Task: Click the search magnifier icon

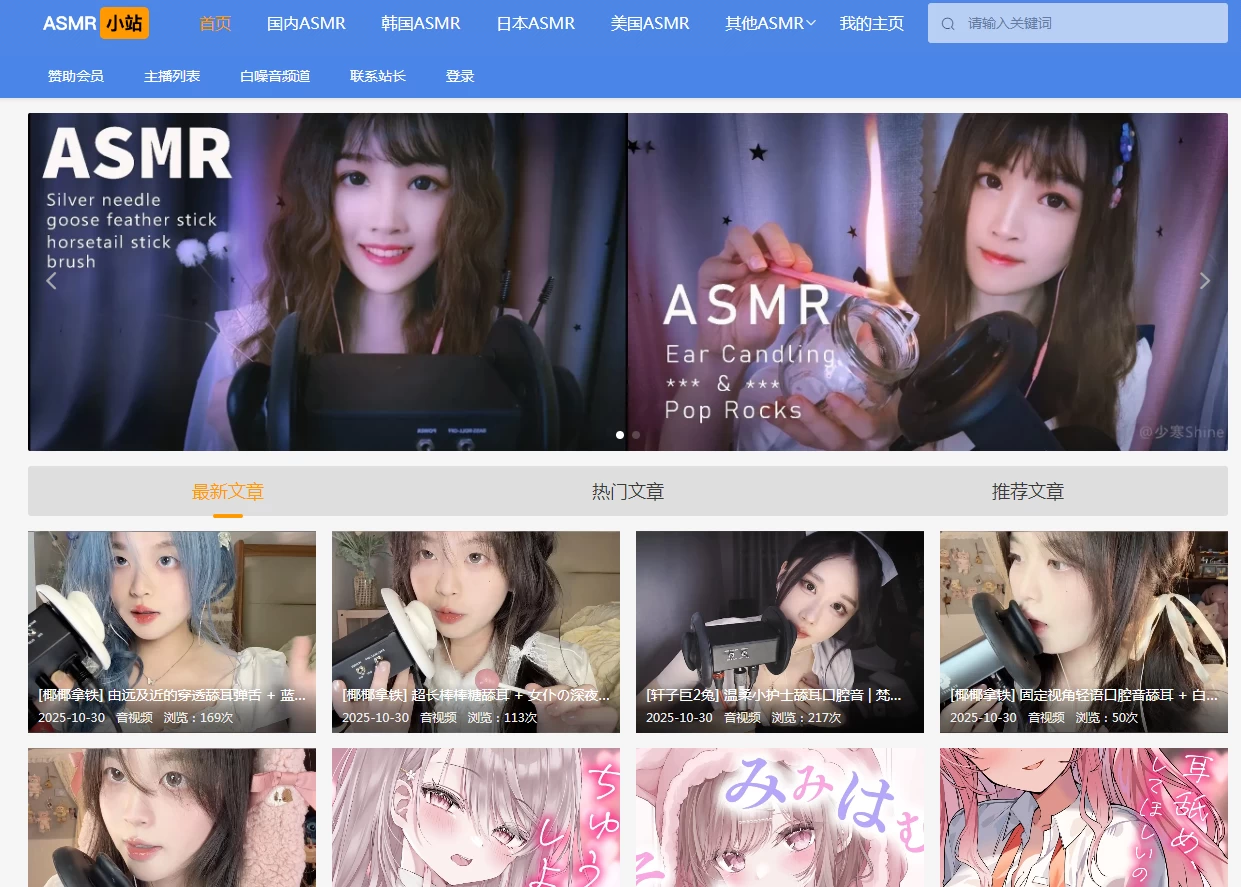Action: click(x=948, y=23)
